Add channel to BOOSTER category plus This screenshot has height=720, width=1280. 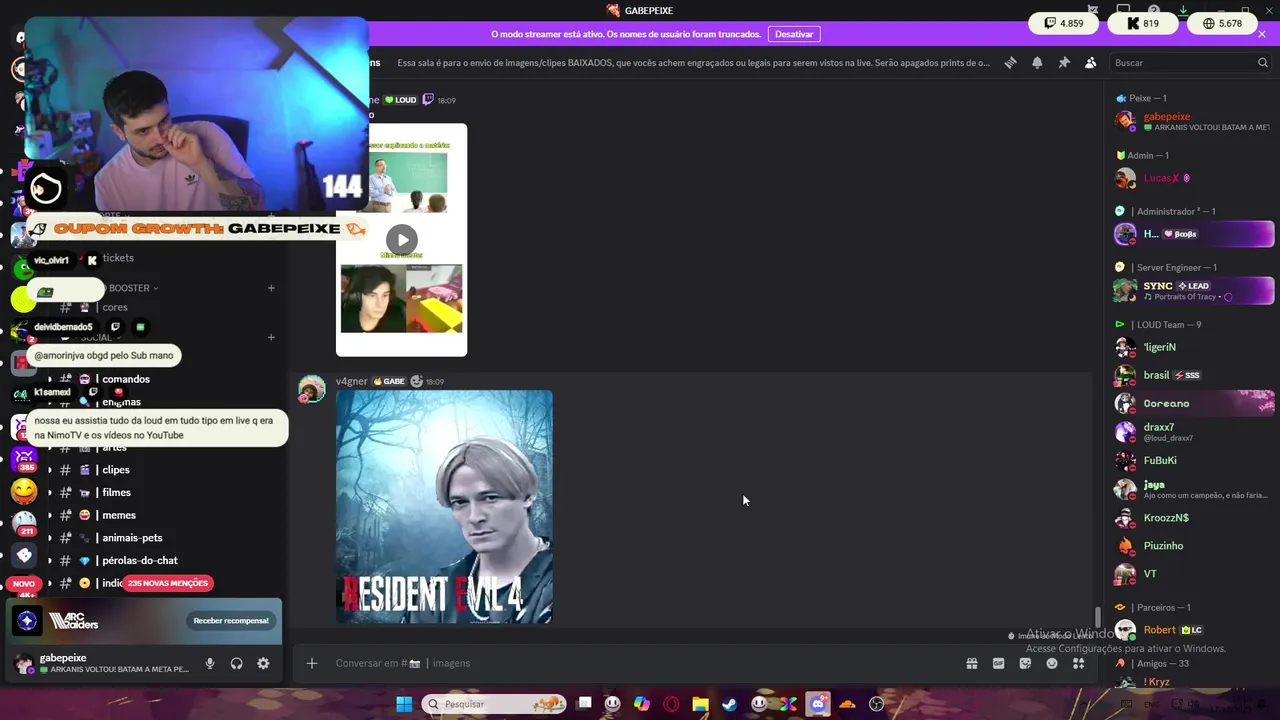click(271, 288)
